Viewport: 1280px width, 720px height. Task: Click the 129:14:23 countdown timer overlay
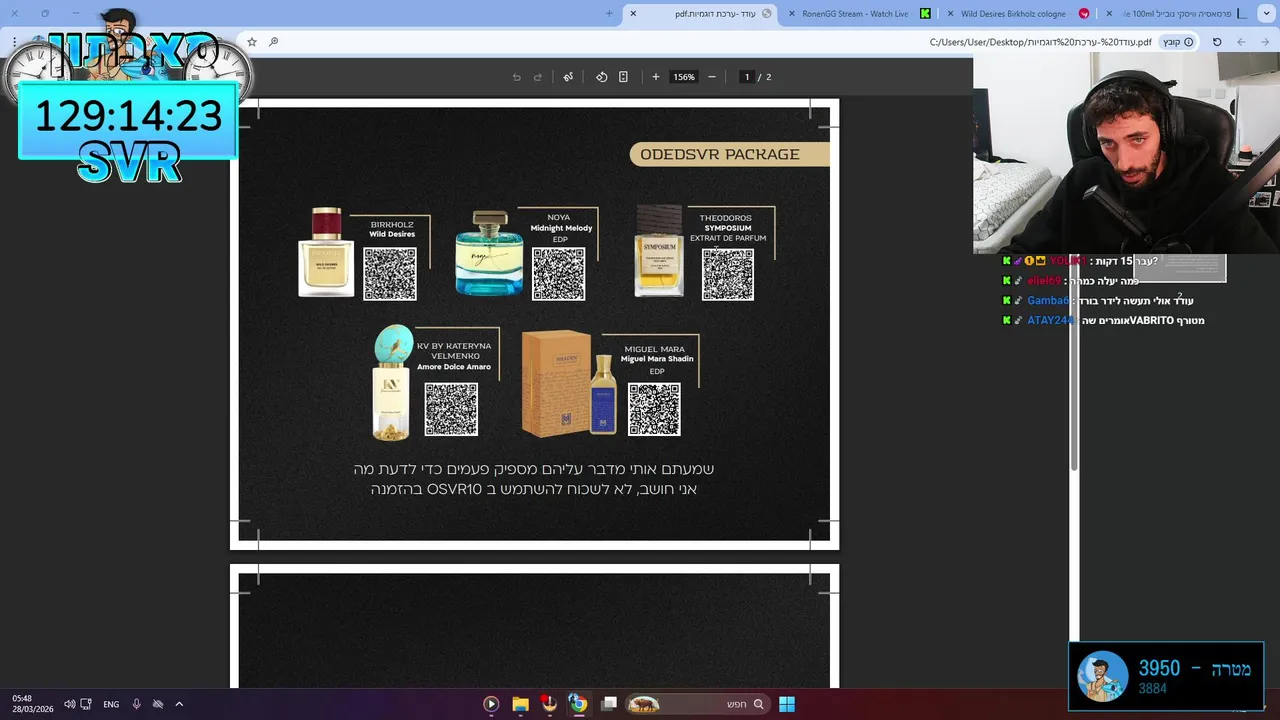(x=128, y=117)
